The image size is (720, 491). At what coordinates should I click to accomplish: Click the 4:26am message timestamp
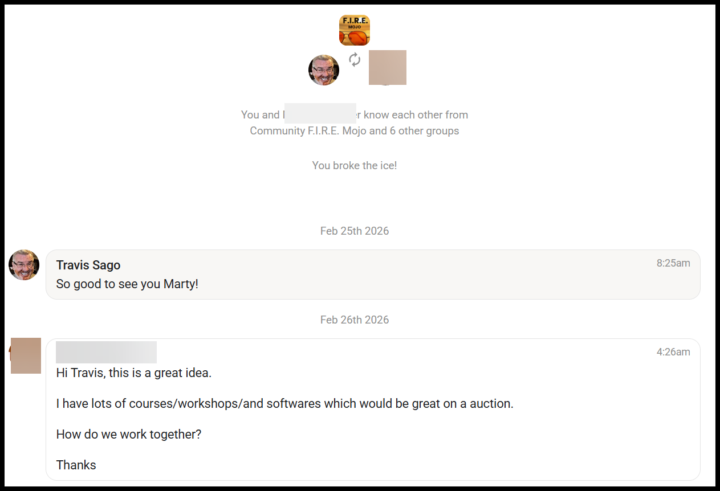(x=673, y=352)
